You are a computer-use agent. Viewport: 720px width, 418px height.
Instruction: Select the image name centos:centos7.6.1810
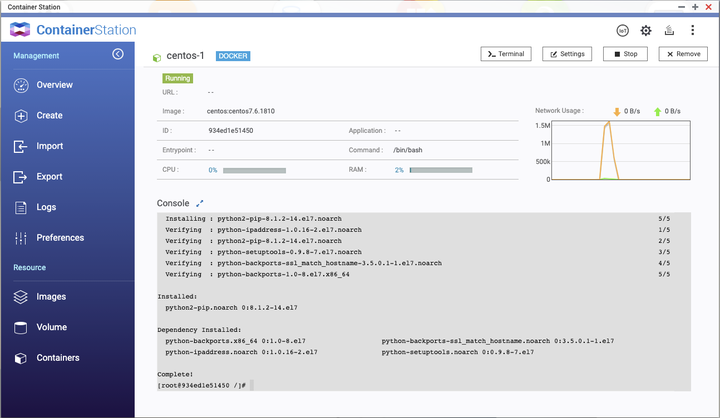[x=241, y=111]
